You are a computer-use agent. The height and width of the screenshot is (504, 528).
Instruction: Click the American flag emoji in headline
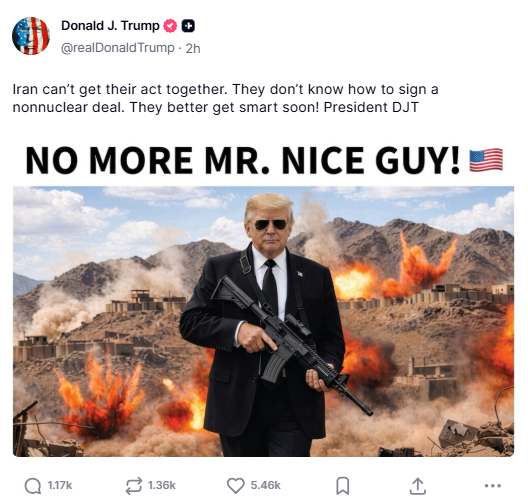tap(486, 160)
